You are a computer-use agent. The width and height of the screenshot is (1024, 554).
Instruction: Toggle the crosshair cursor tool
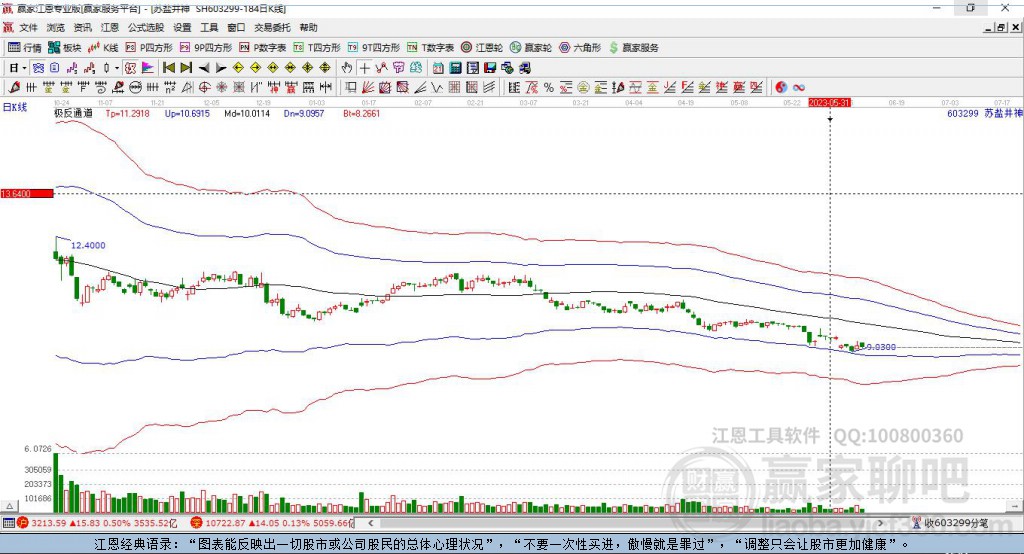pos(364,68)
